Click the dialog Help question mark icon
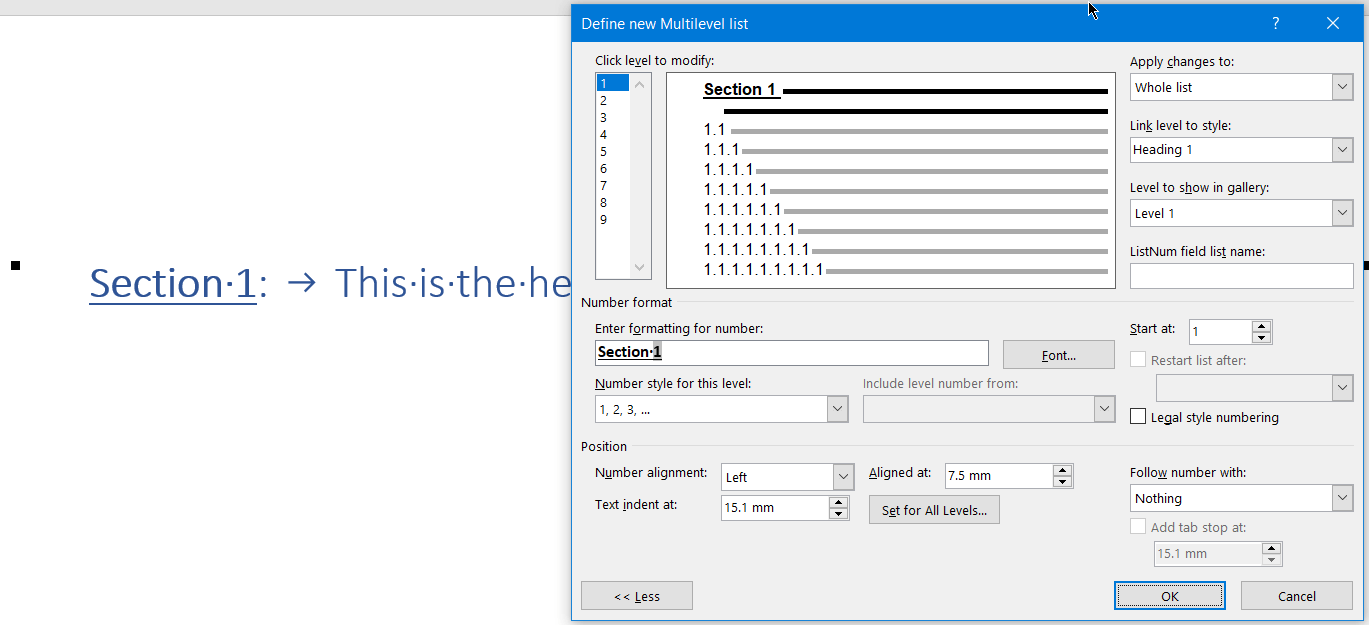The height and width of the screenshot is (625, 1369). tap(1276, 24)
